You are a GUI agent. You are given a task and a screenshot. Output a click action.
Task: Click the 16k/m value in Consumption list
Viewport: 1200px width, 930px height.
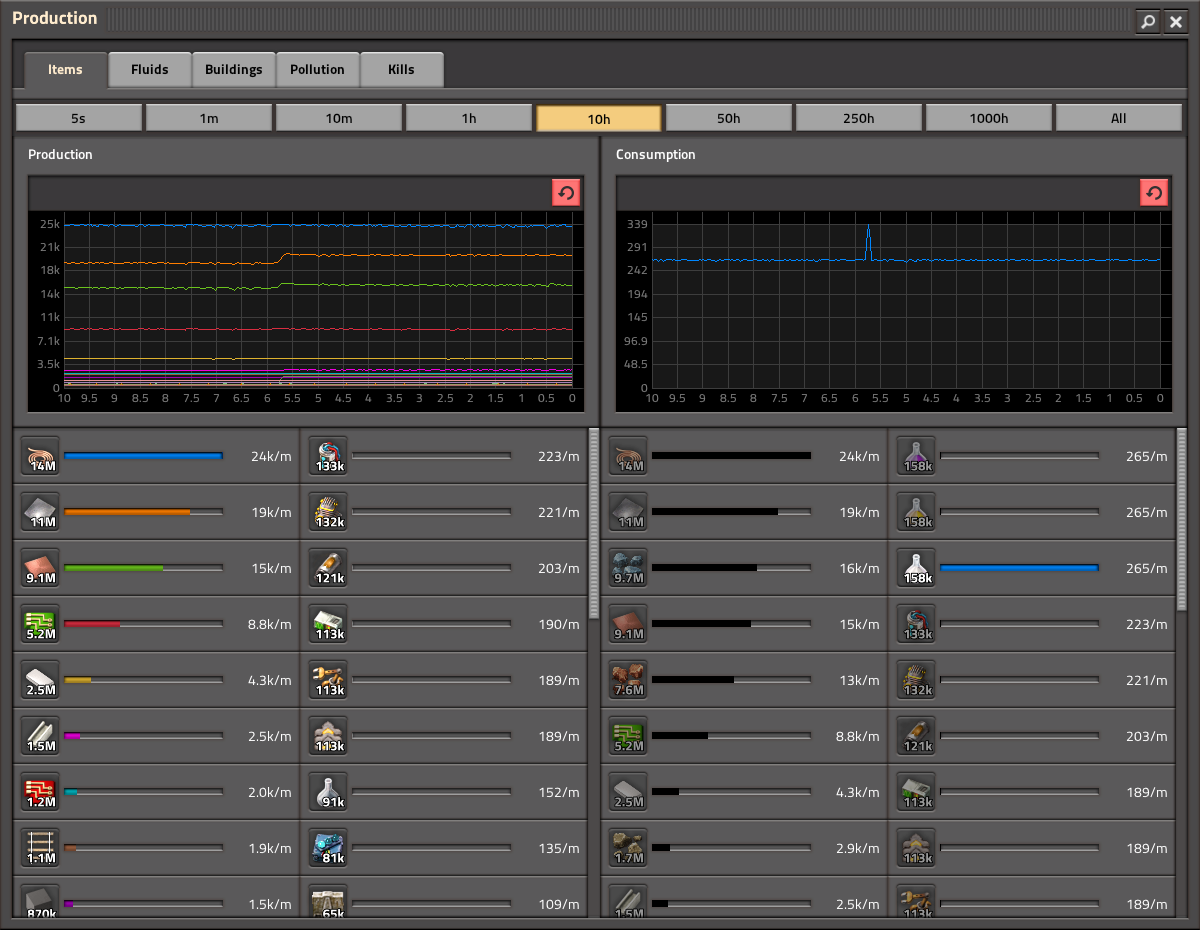click(859, 568)
